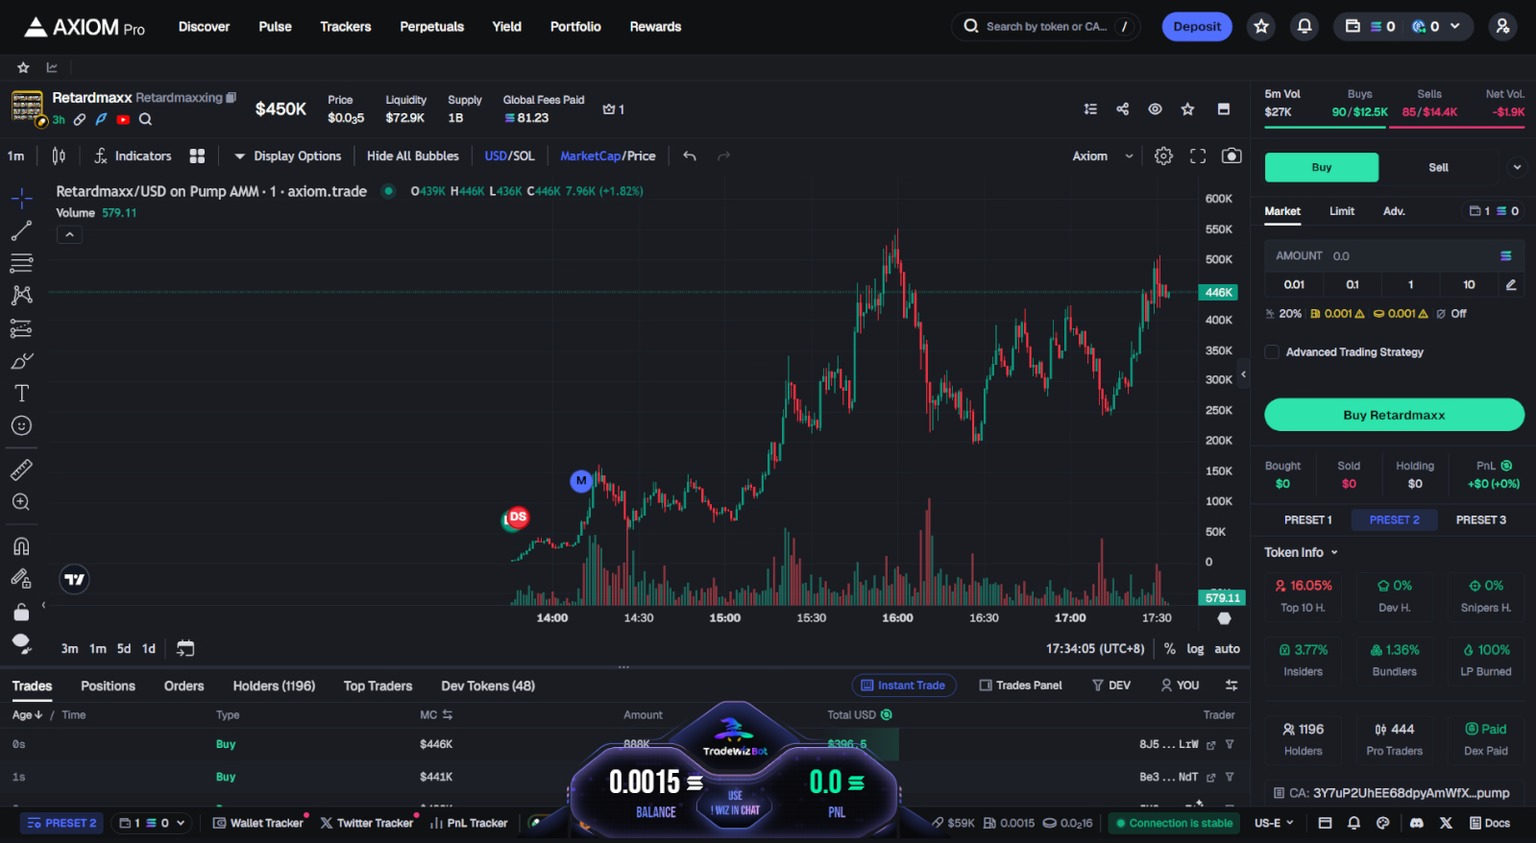Toggle percent scale on chart
Screen dimensions: 1536x843
pos(1169,649)
